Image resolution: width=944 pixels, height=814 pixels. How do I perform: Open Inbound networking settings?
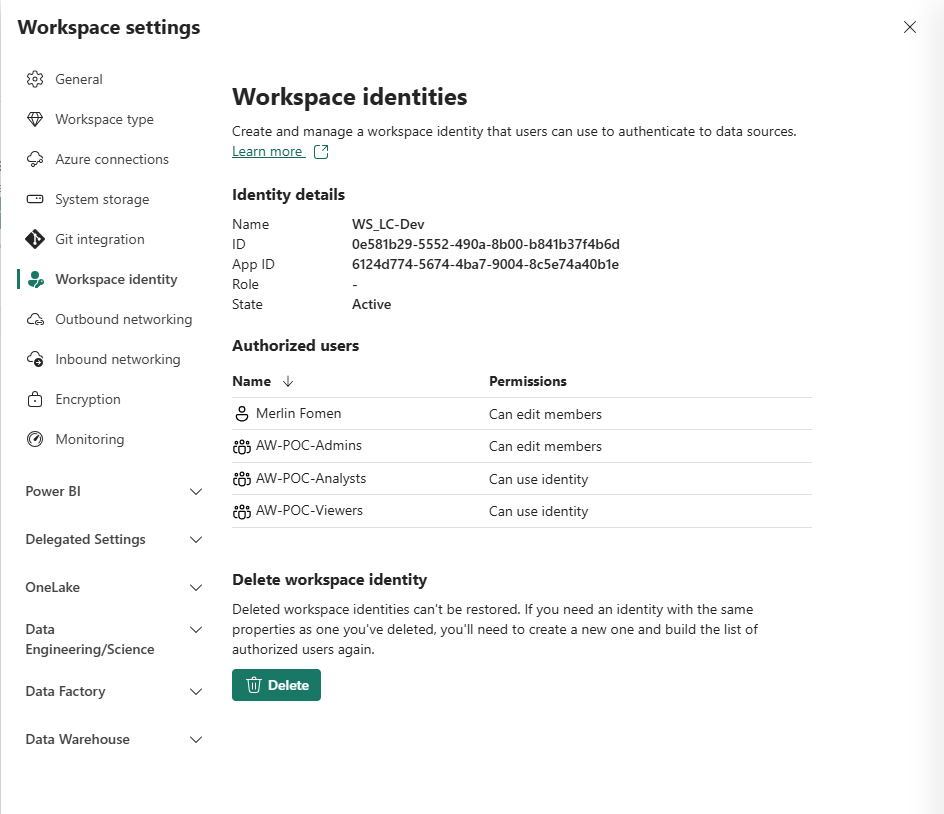point(117,359)
